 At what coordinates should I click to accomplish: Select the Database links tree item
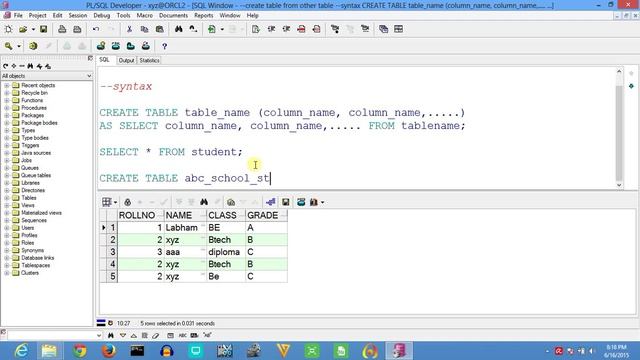click(38, 258)
